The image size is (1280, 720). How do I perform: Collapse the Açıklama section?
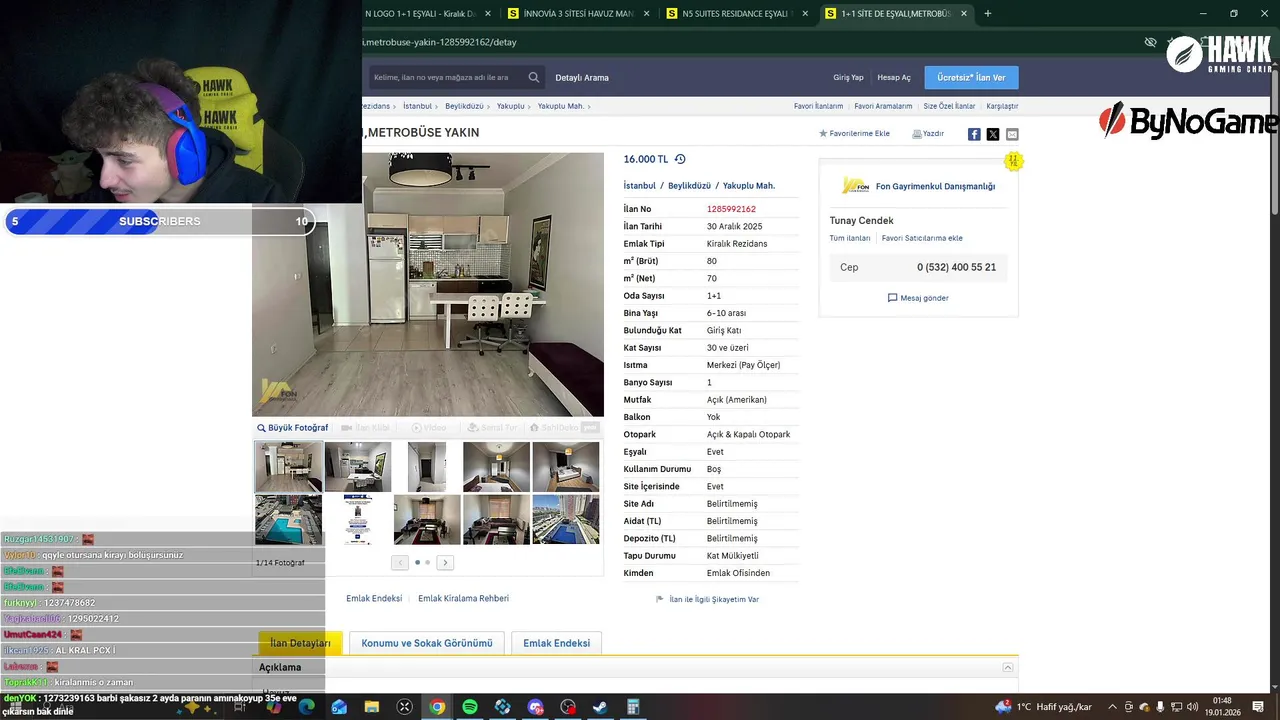[1008, 667]
